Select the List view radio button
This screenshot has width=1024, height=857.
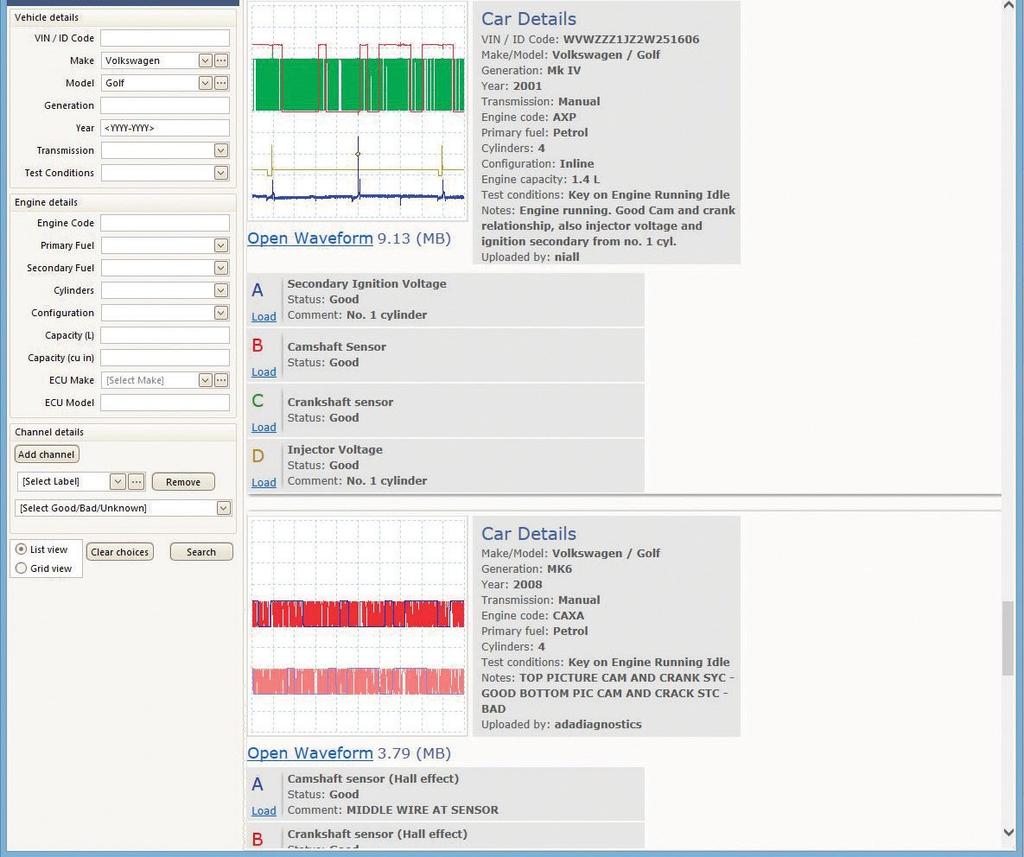(x=21, y=549)
